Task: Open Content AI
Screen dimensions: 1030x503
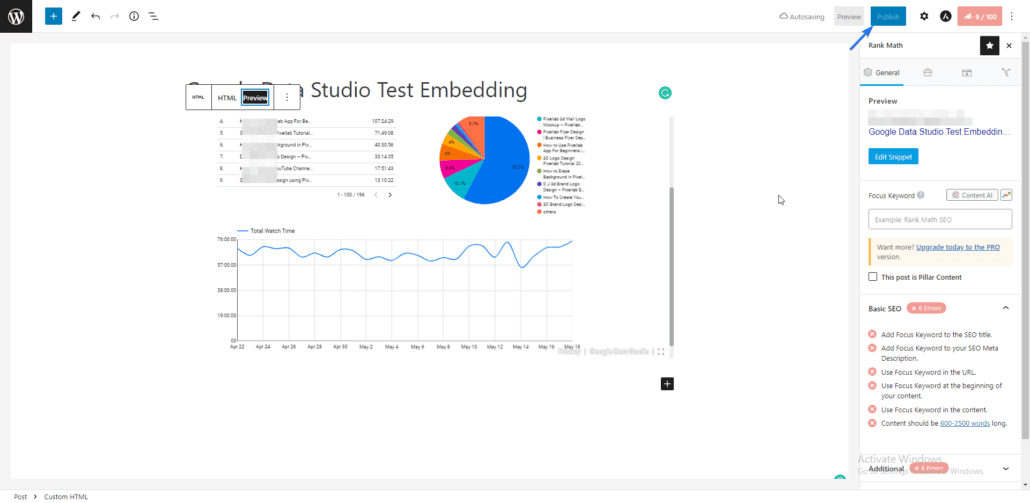Action: [x=972, y=195]
